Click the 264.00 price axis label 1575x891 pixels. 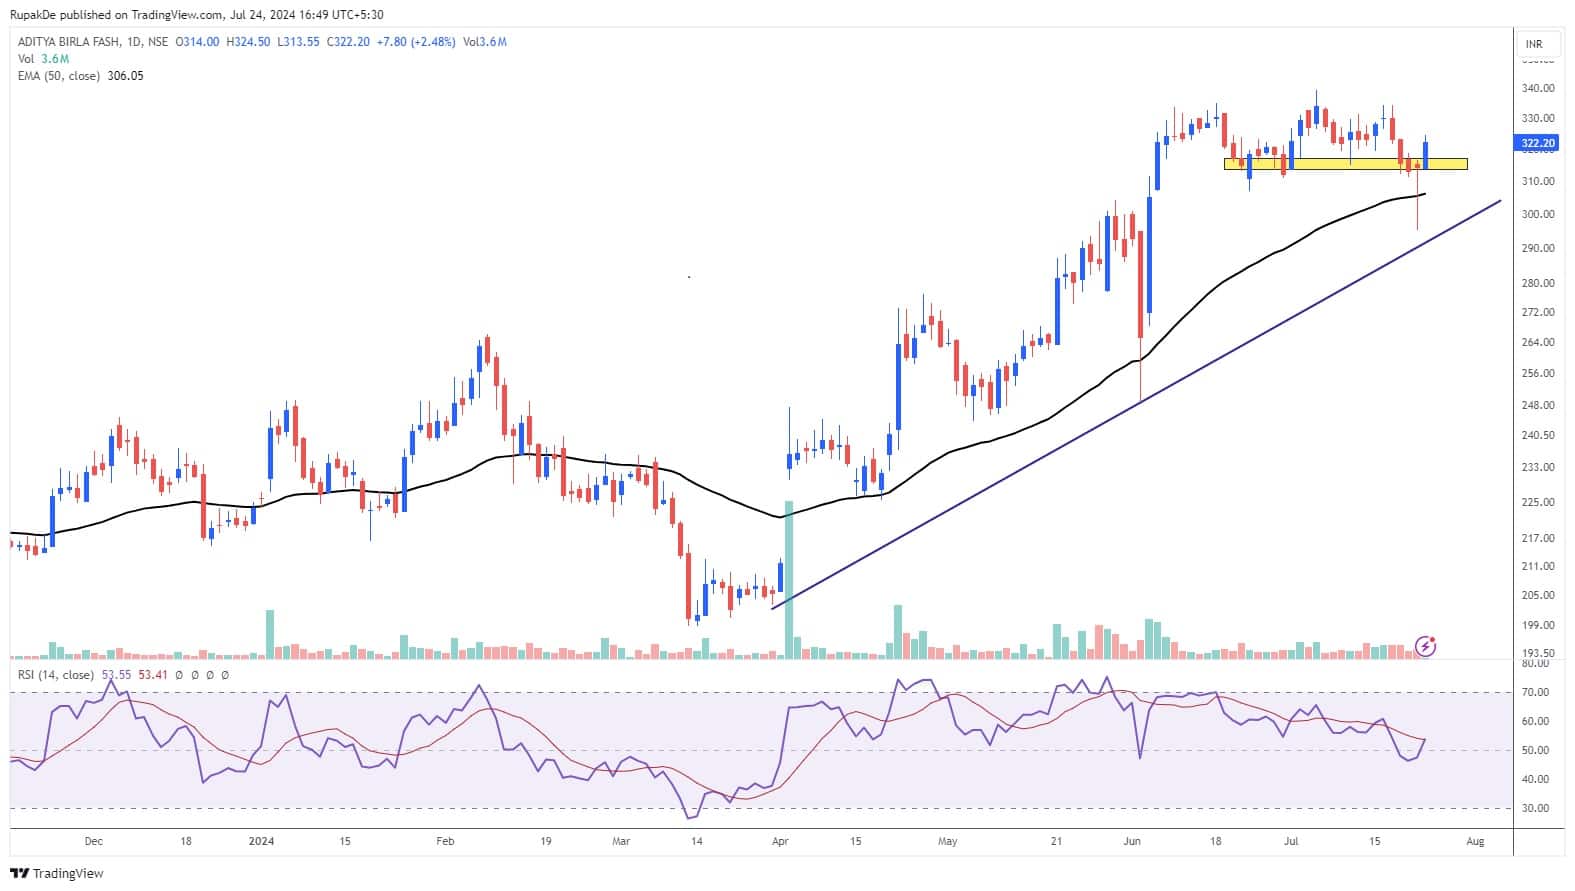coord(1538,342)
